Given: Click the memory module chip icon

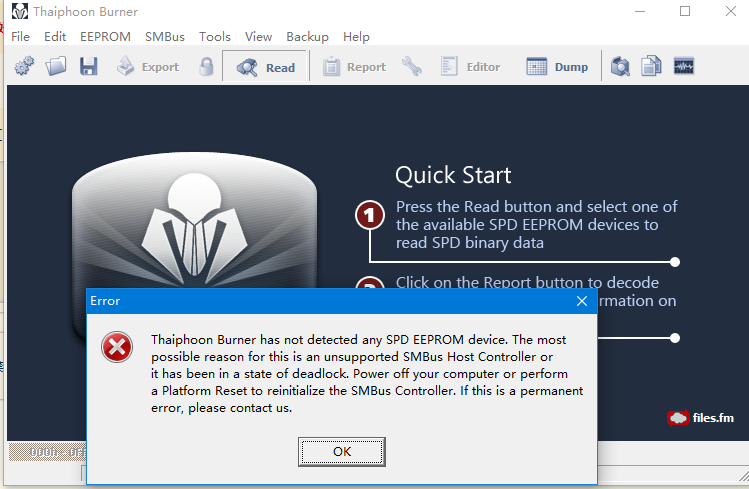Looking at the screenshot, I should point(684,66).
